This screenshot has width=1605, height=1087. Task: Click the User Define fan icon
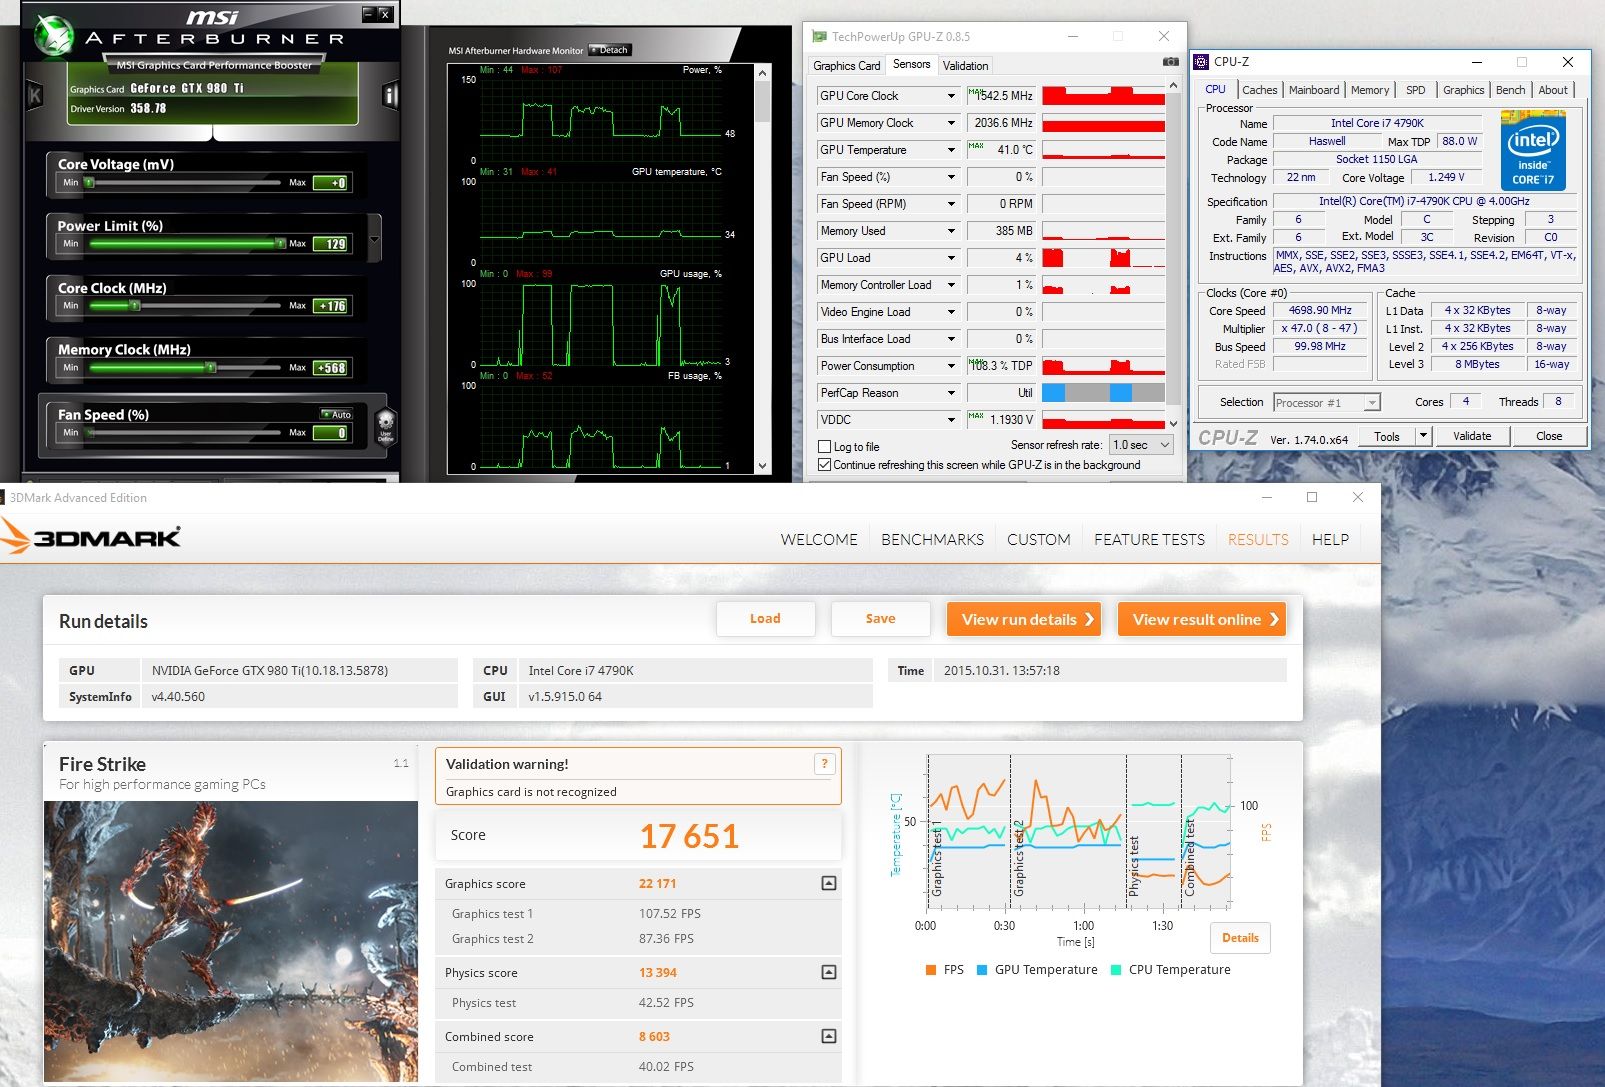[x=386, y=426]
